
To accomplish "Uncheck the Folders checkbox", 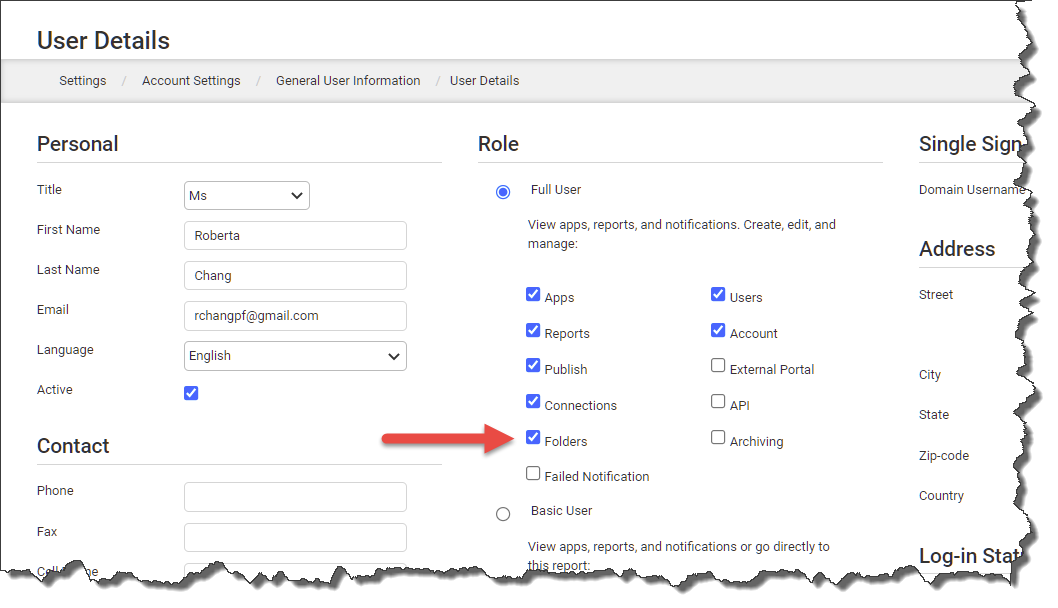I will pos(533,437).
